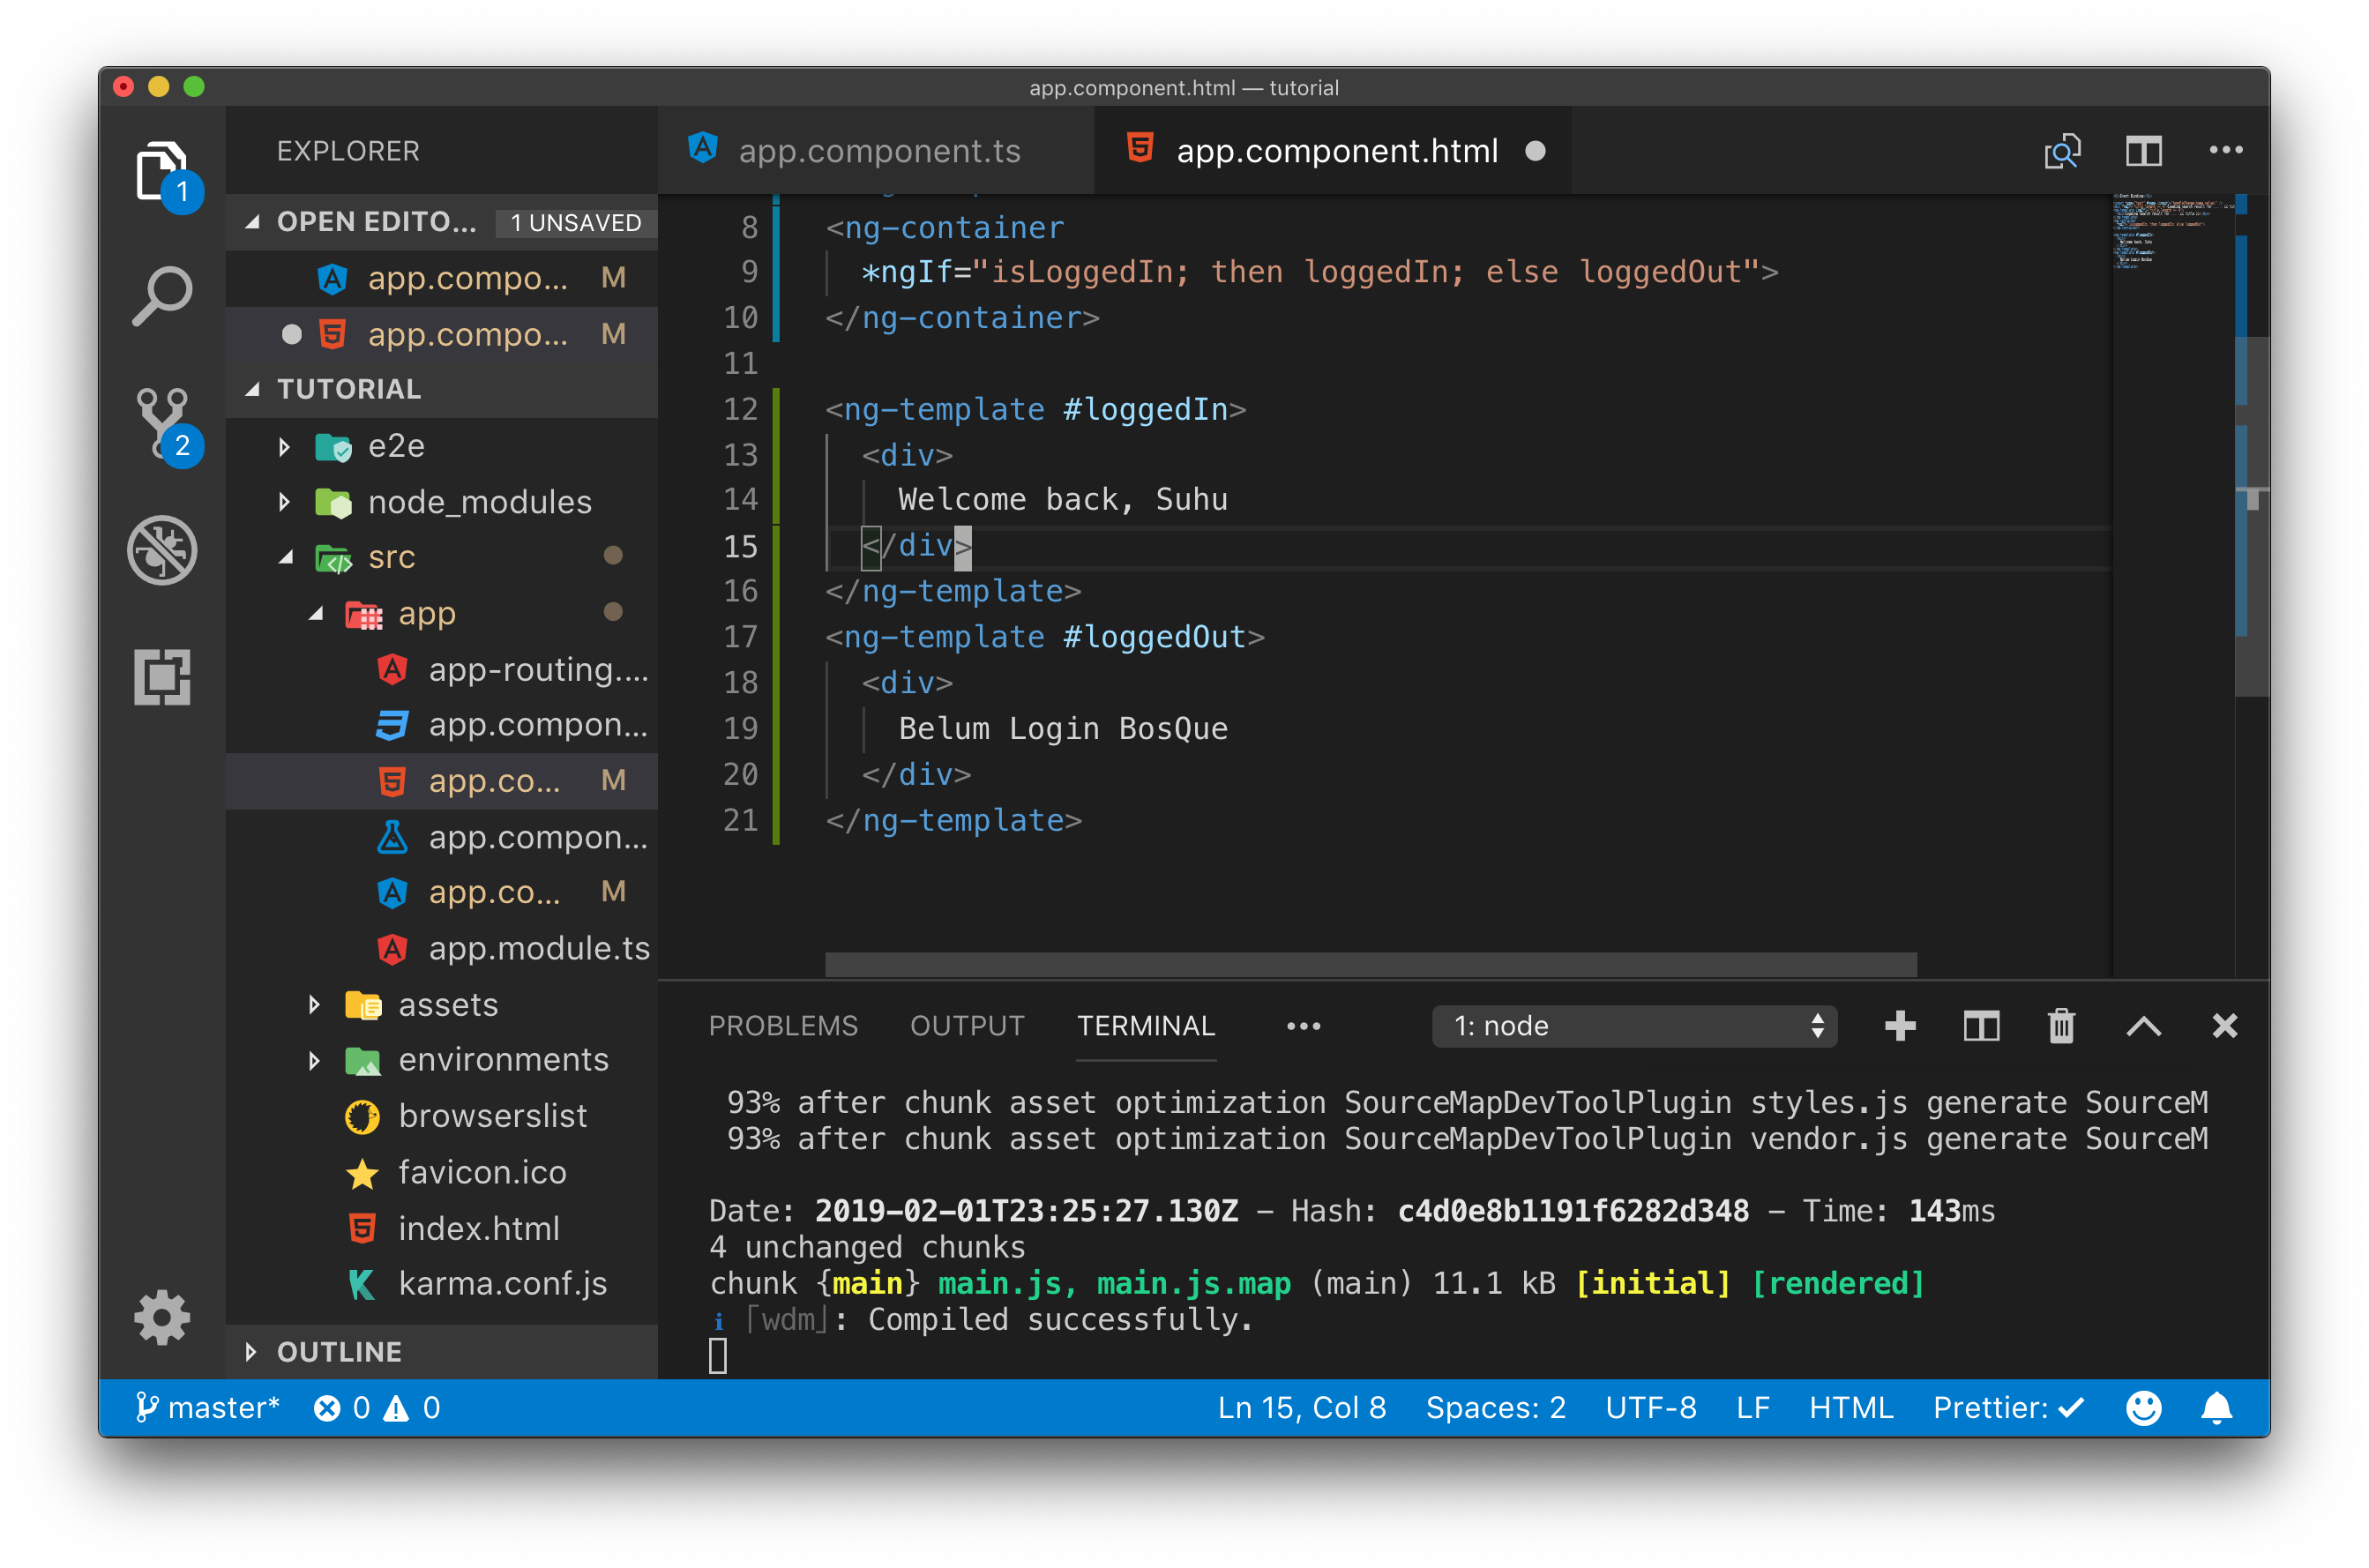
Task: Open browserslist file
Action: point(442,1116)
